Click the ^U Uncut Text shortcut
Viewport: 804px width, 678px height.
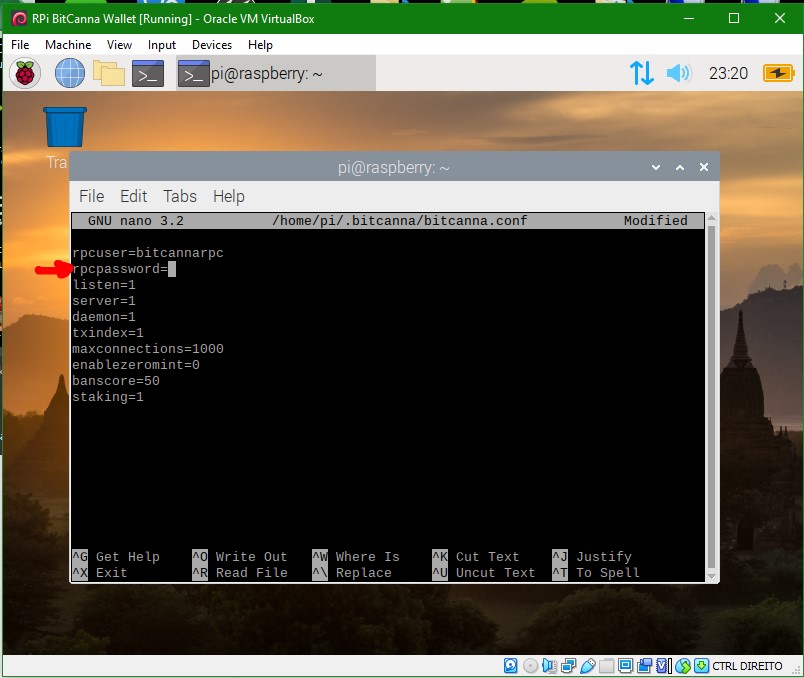[484, 572]
